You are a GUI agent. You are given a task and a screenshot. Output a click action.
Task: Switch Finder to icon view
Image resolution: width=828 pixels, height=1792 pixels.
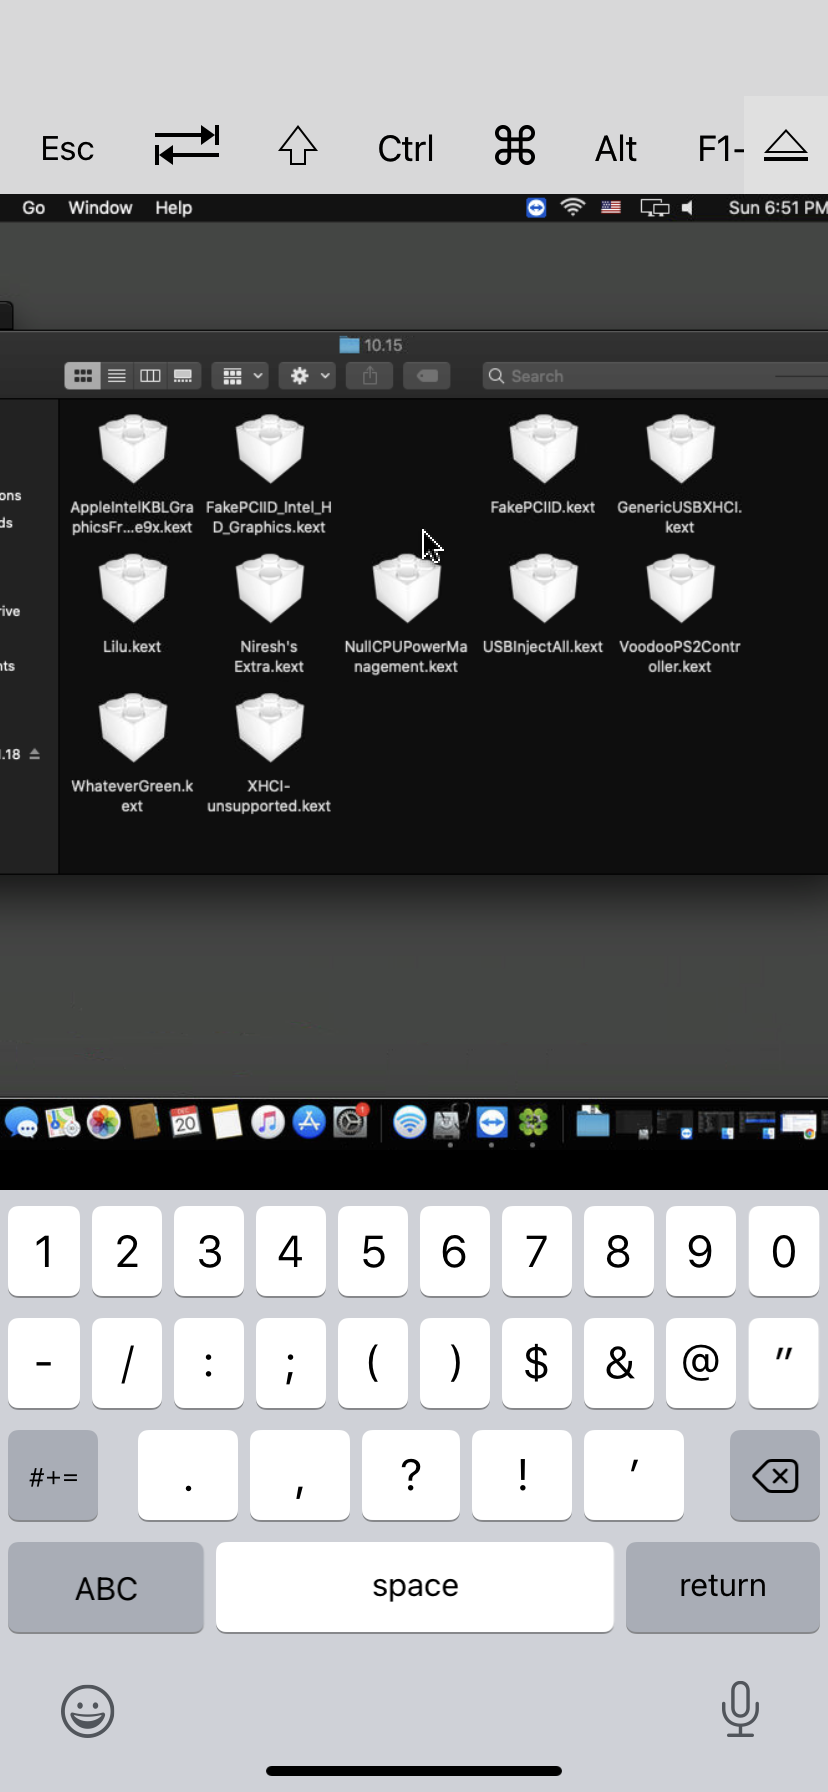click(x=83, y=376)
